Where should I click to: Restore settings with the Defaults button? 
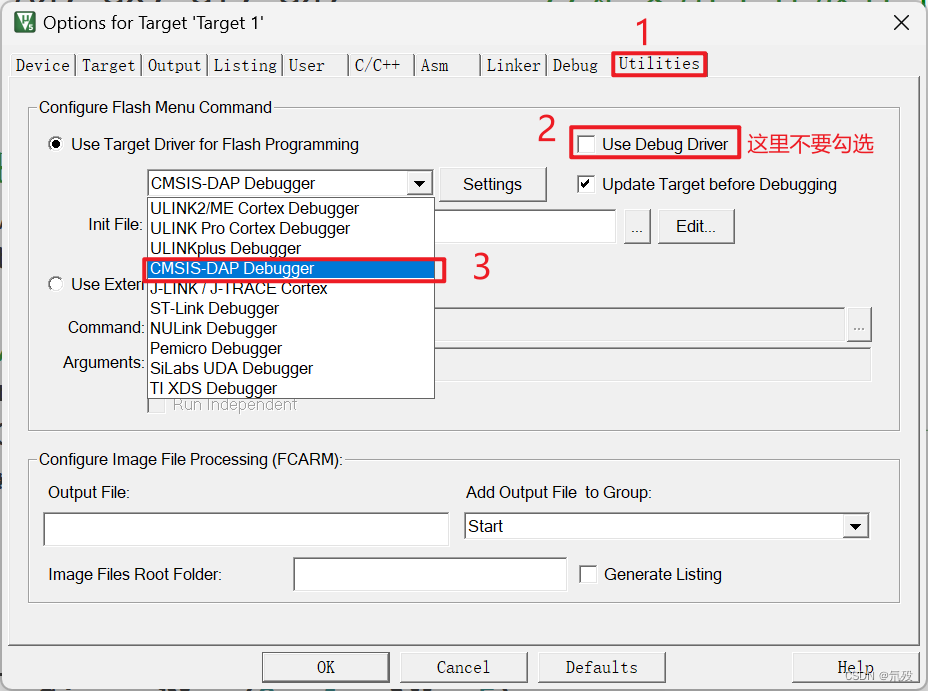point(601,667)
